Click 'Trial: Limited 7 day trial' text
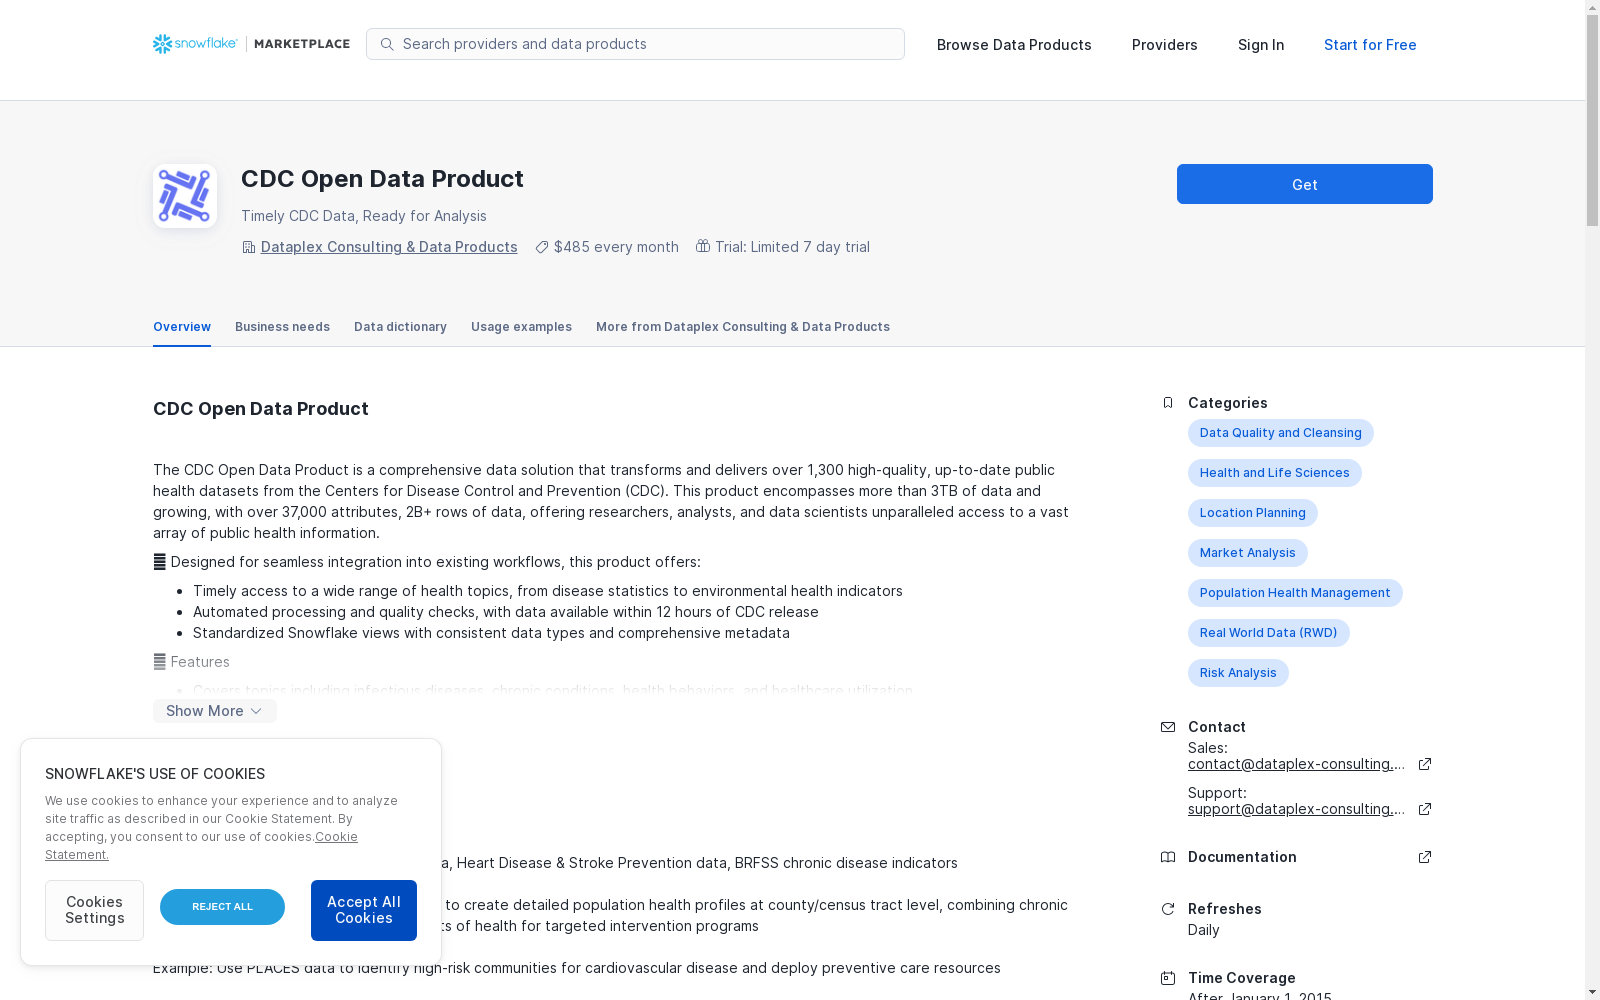 pyautogui.click(x=792, y=247)
